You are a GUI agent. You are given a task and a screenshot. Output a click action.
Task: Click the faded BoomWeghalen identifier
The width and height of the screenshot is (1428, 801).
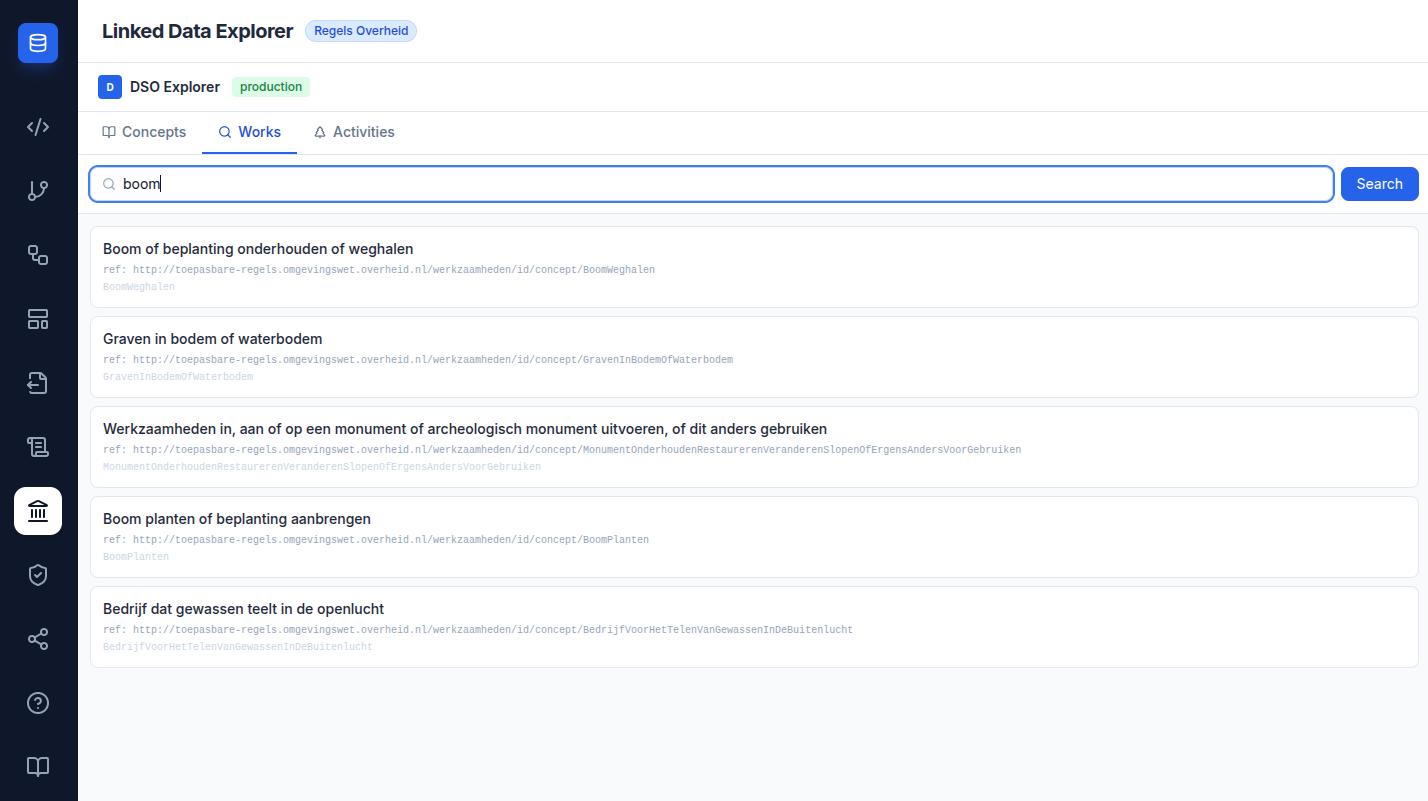pos(139,287)
